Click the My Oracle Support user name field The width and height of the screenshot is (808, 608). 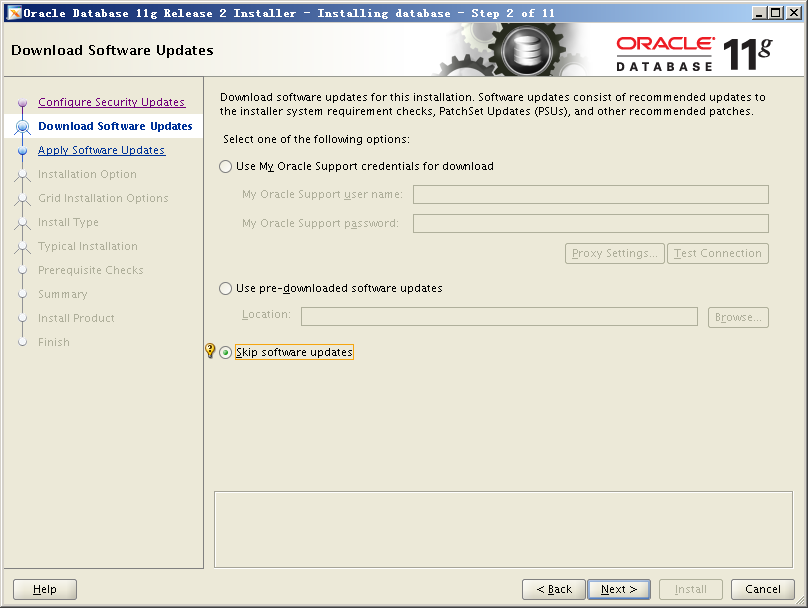(x=590, y=194)
